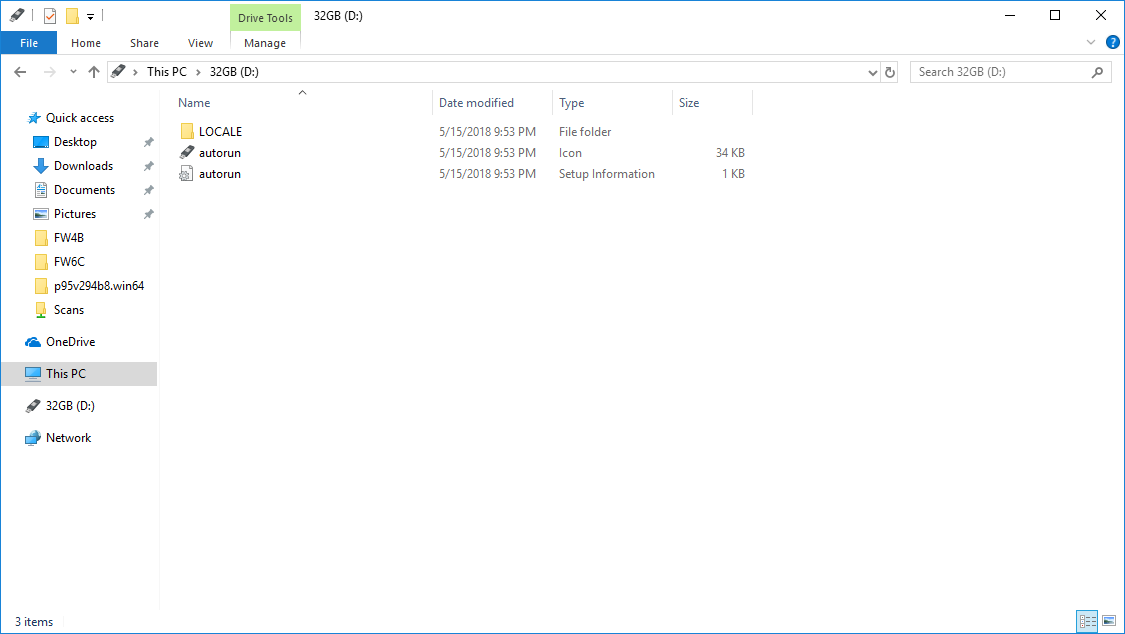Click the LOCALE date modified cell
The image size is (1125, 634).
click(487, 131)
